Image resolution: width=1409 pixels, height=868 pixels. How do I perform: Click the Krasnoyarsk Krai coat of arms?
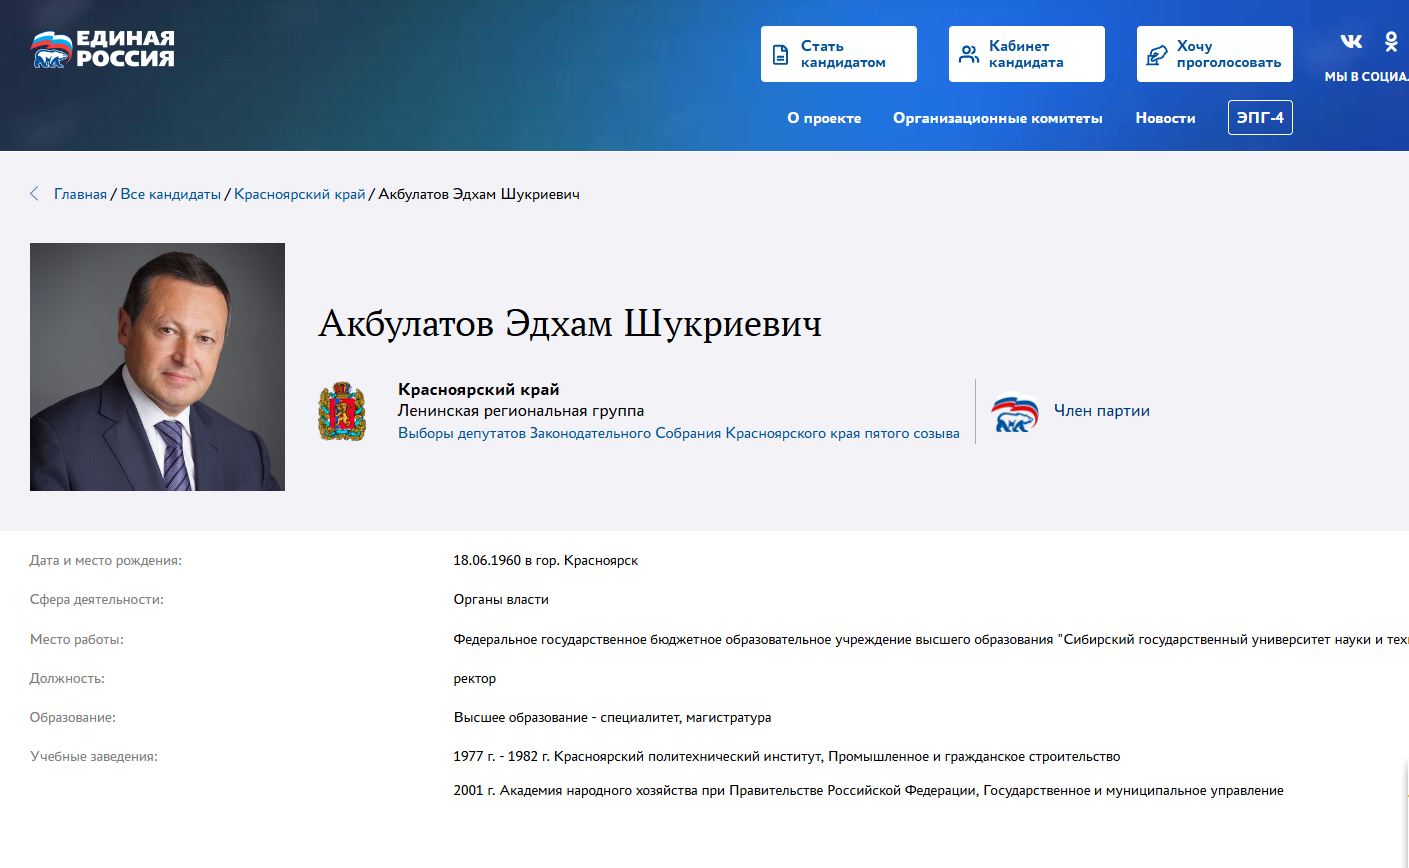click(342, 411)
